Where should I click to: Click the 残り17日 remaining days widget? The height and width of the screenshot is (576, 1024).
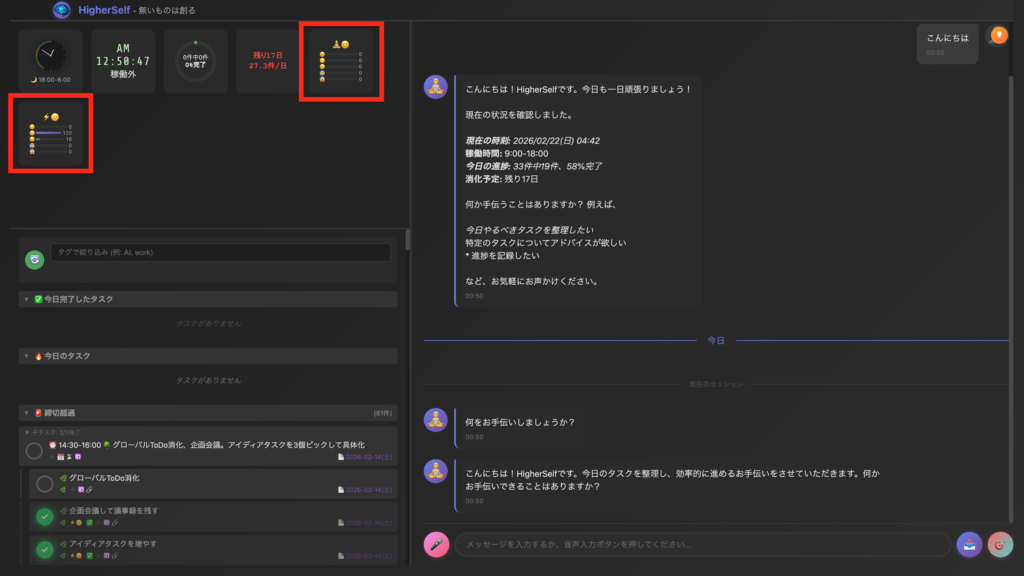coord(267,61)
